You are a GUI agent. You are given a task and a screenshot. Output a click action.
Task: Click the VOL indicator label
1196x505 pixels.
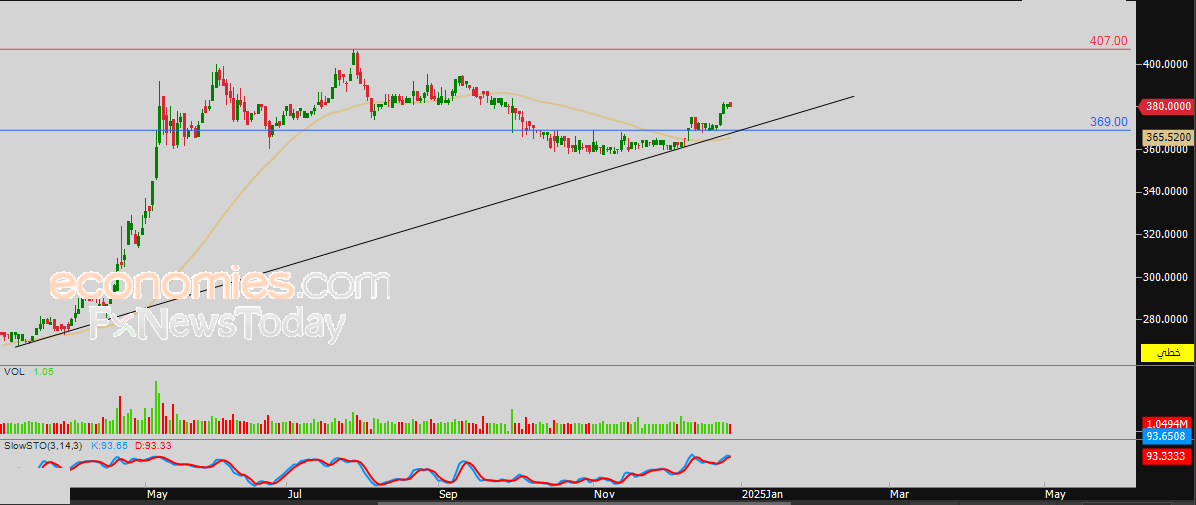coord(12,372)
